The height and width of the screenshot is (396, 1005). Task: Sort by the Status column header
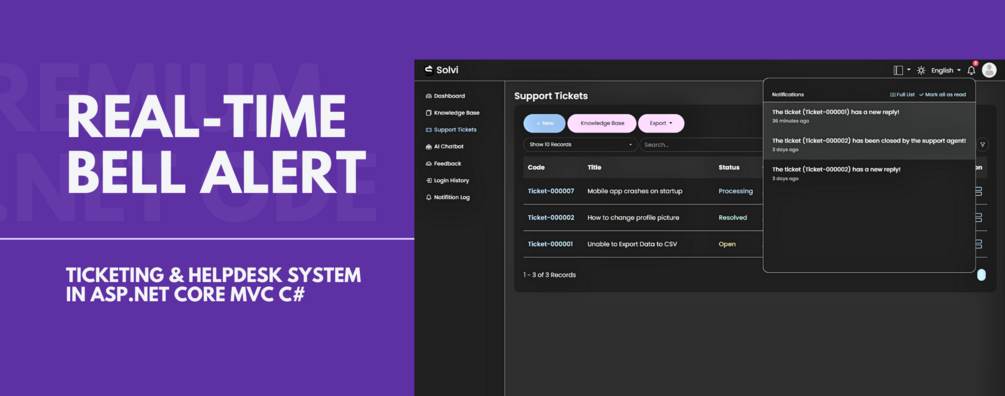click(729, 167)
